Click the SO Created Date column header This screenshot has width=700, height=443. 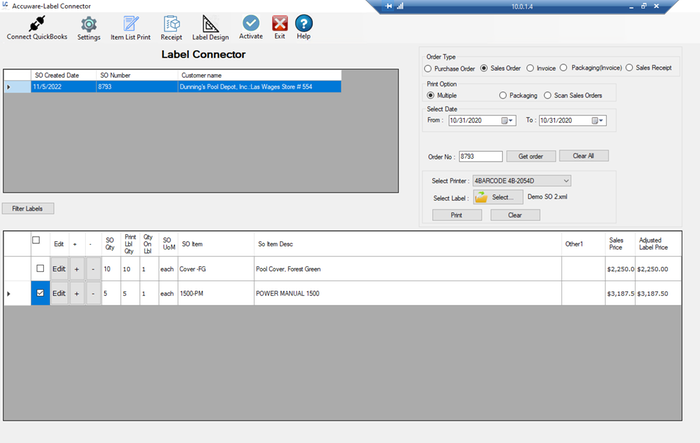pyautogui.click(x=63, y=75)
